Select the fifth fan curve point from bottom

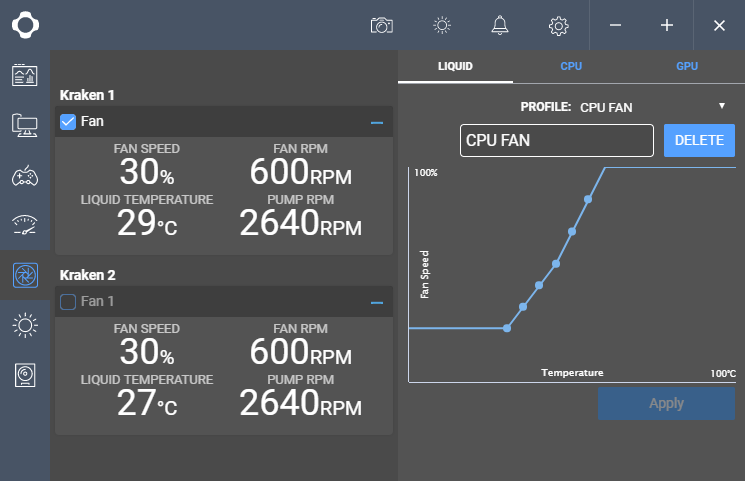pos(572,231)
